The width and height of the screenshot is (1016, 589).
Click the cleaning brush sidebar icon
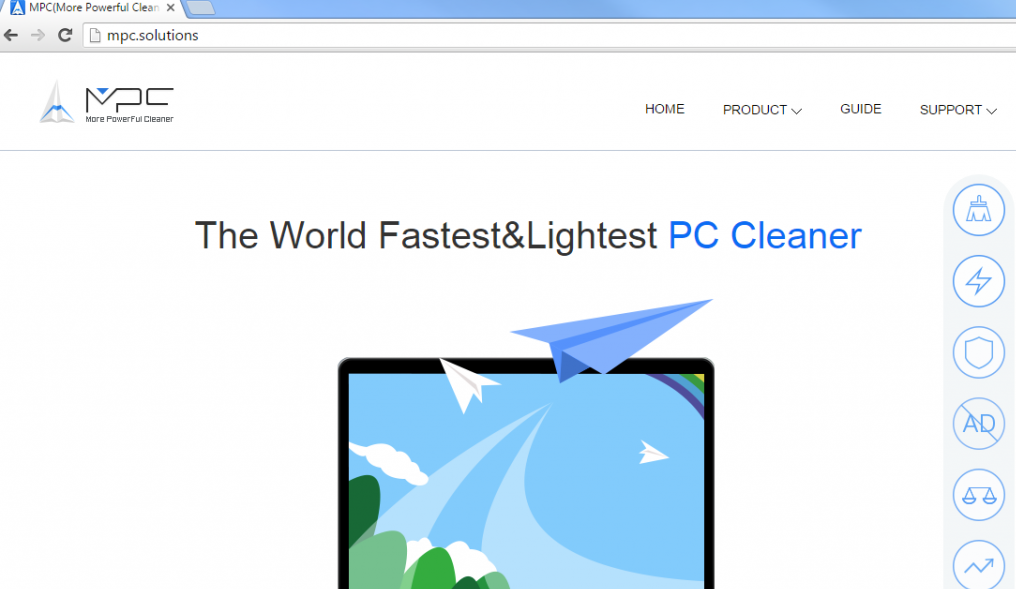point(978,210)
